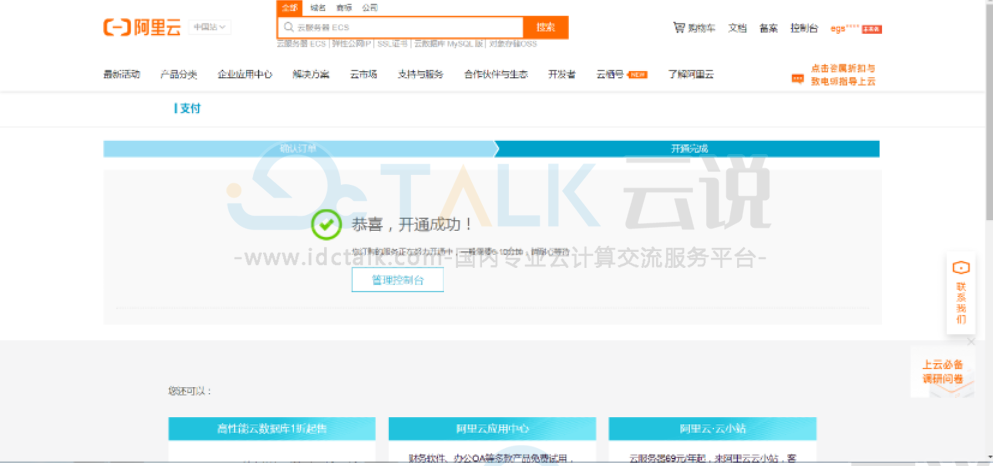The image size is (993, 466).
Task: Open the 文档 link in header
Action: pos(737,28)
